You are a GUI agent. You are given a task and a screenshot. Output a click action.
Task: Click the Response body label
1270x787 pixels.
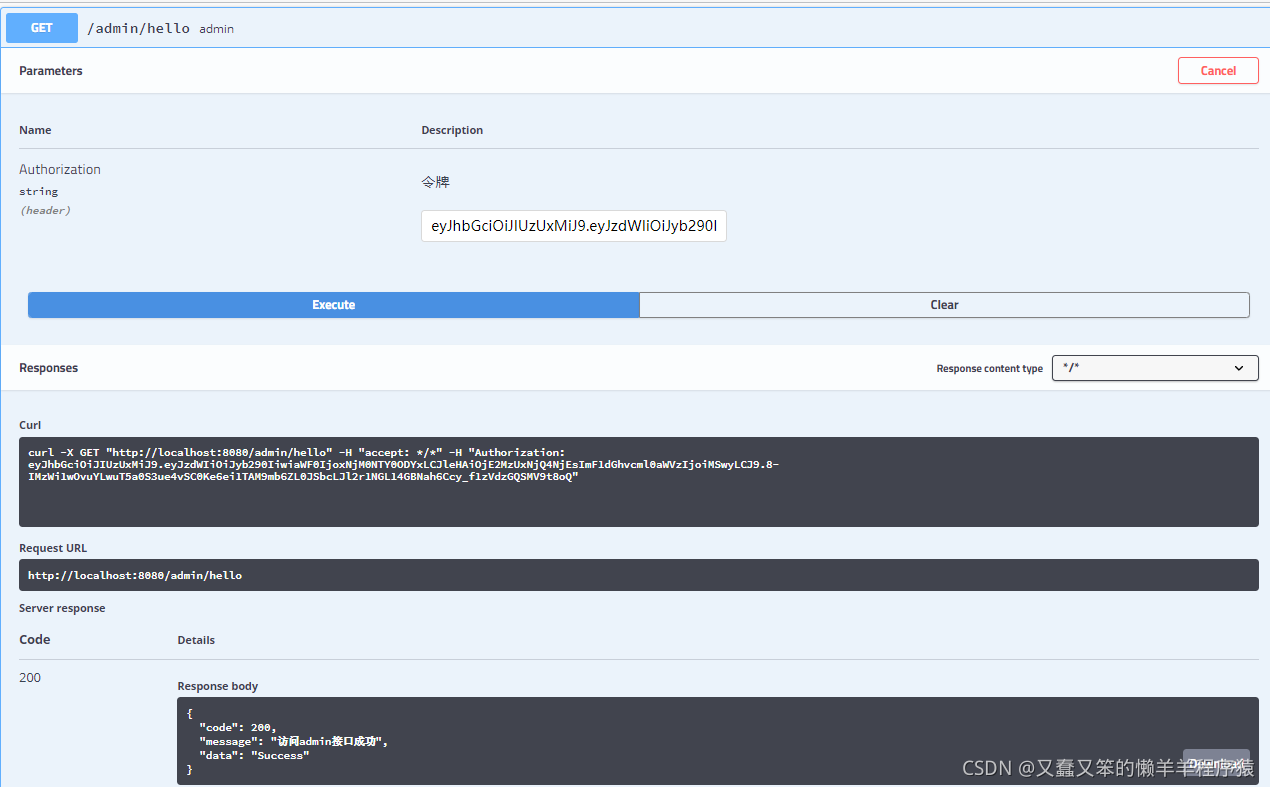[x=218, y=686]
